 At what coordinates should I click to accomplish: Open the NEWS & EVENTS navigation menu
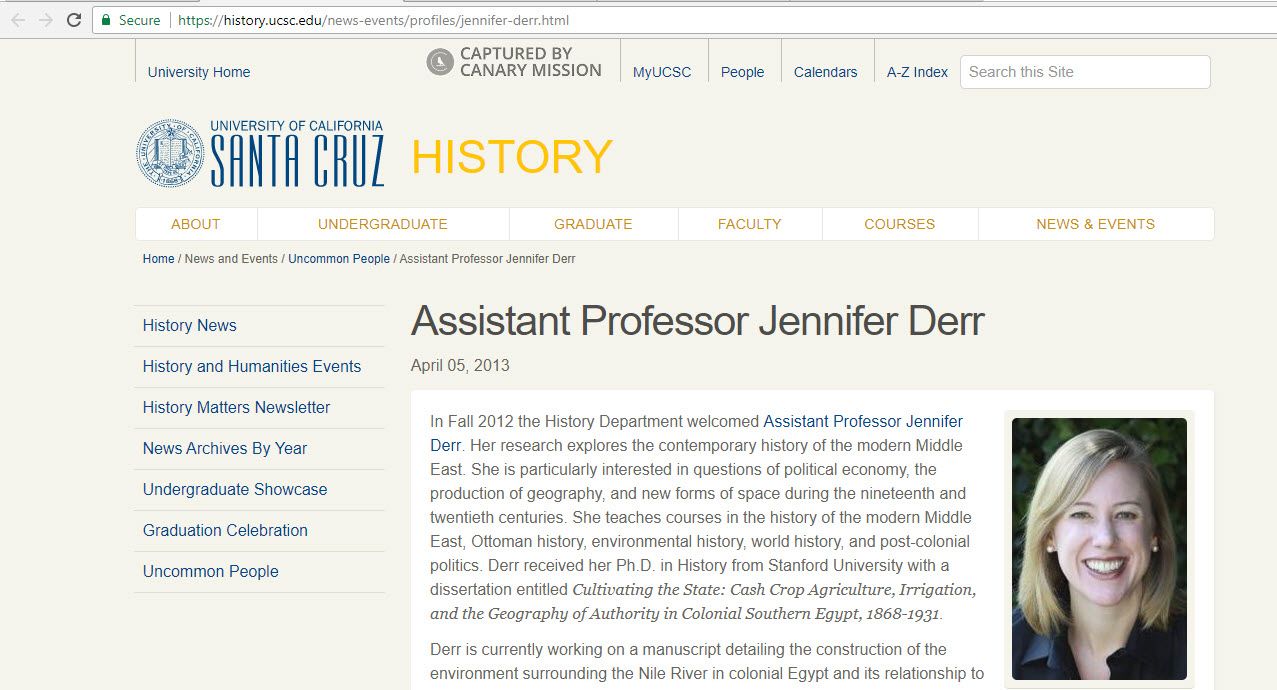1095,223
